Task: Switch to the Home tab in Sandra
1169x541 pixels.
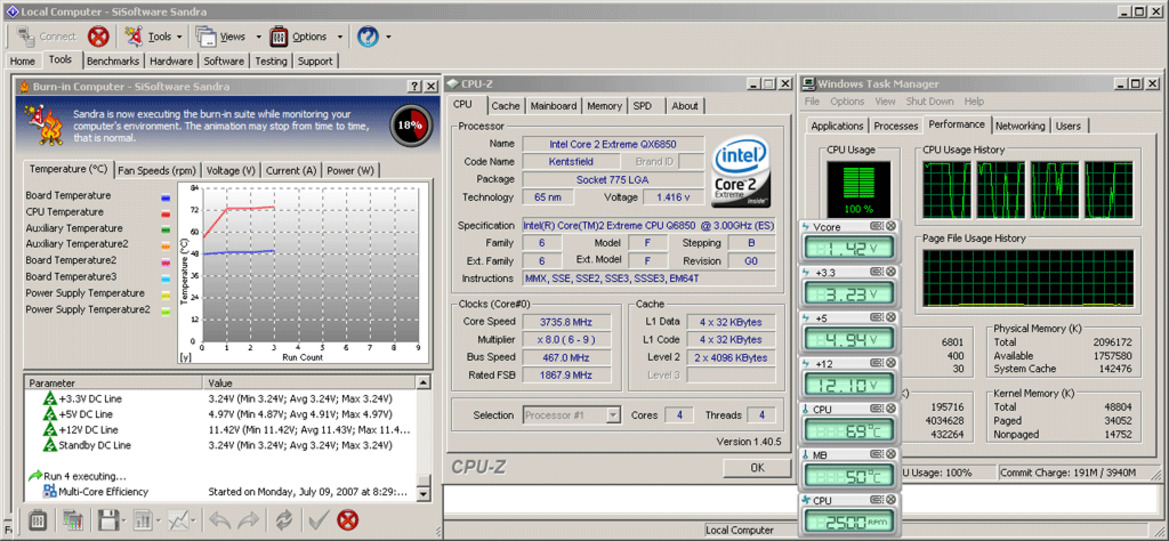Action: click(22, 61)
